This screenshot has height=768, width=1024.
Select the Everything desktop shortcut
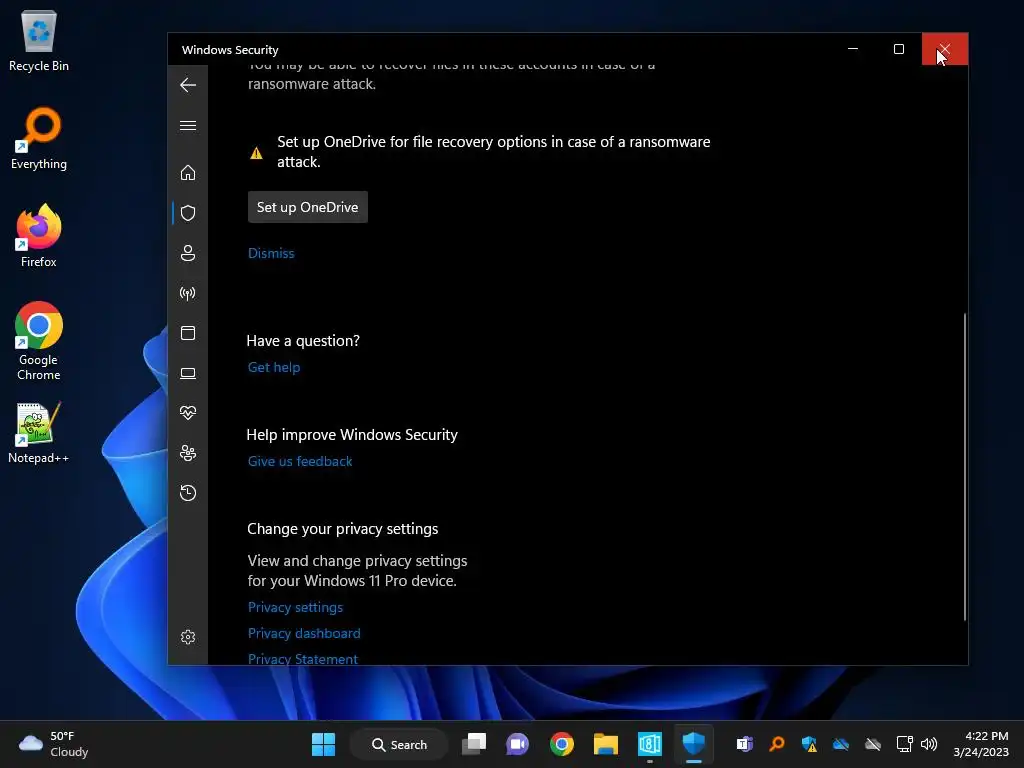[39, 139]
